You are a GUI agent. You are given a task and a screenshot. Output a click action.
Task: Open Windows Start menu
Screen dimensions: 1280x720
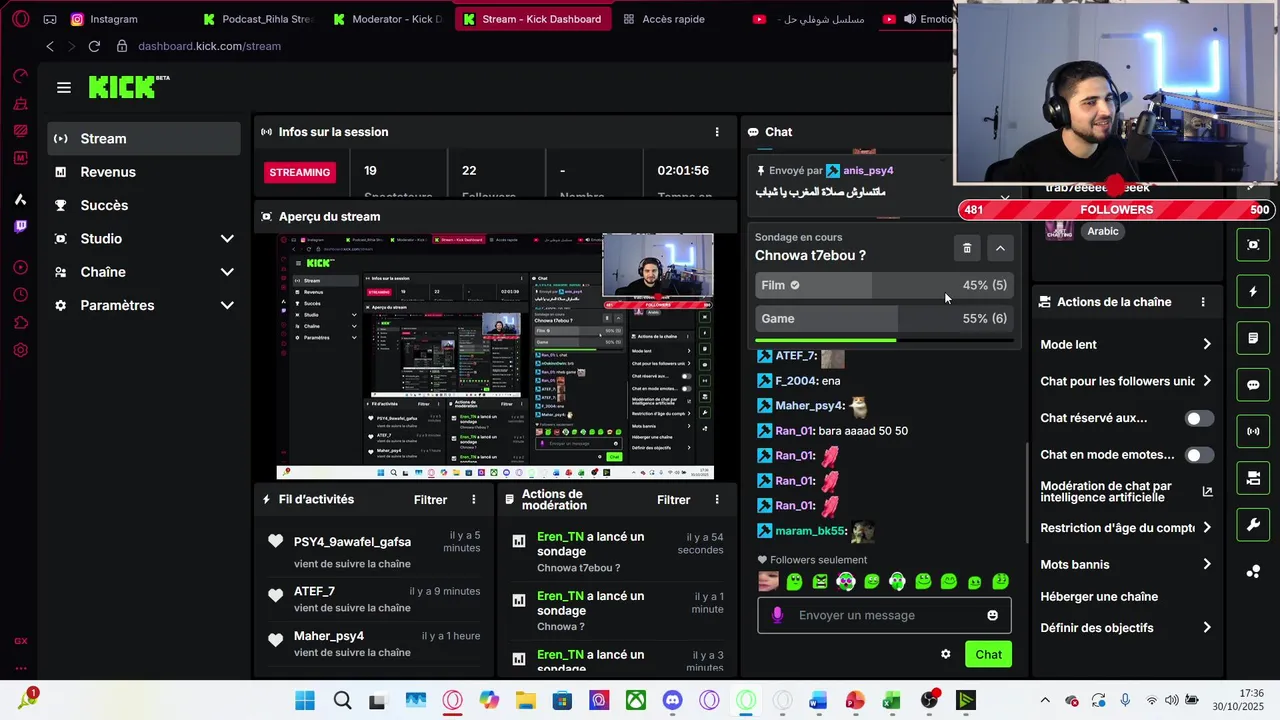tap(305, 701)
